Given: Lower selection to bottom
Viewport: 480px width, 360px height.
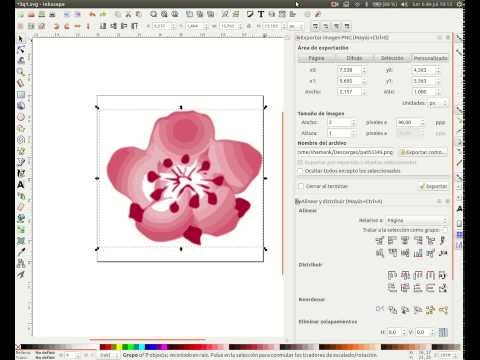Looking at the screenshot, I should pos(103,26).
